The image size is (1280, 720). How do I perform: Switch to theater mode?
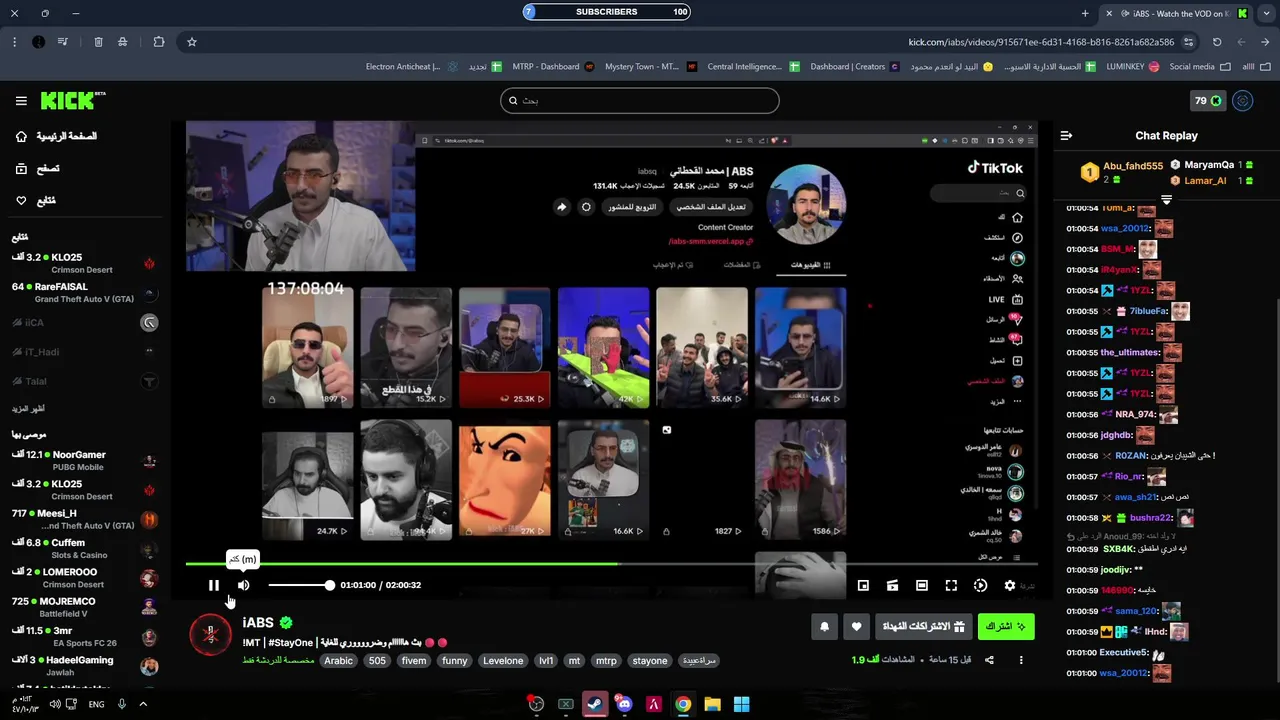tap(922, 585)
